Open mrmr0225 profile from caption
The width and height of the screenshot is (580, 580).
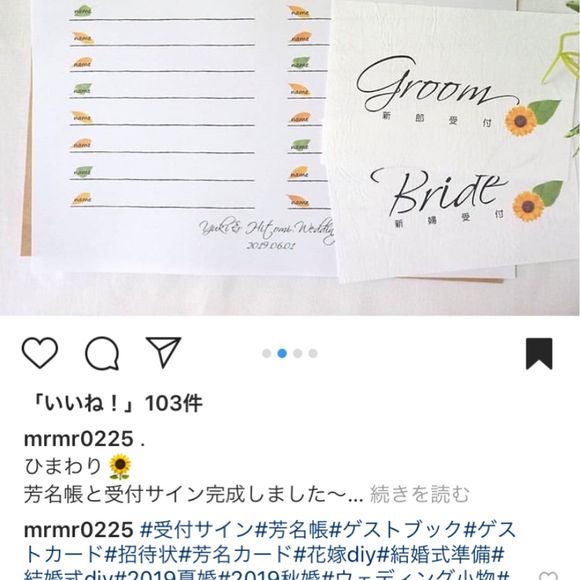coord(78,439)
